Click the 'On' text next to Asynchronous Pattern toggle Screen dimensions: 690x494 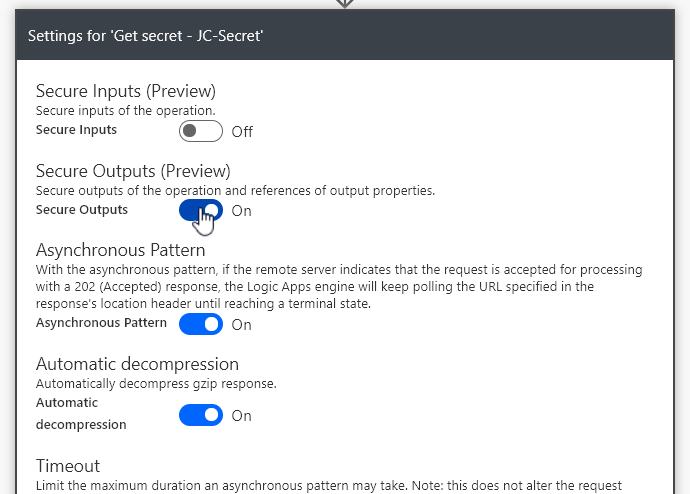(x=241, y=325)
